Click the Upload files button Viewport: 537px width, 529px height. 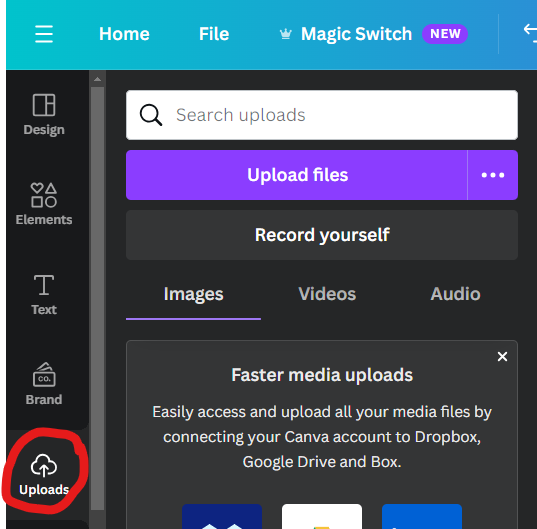coord(297,175)
